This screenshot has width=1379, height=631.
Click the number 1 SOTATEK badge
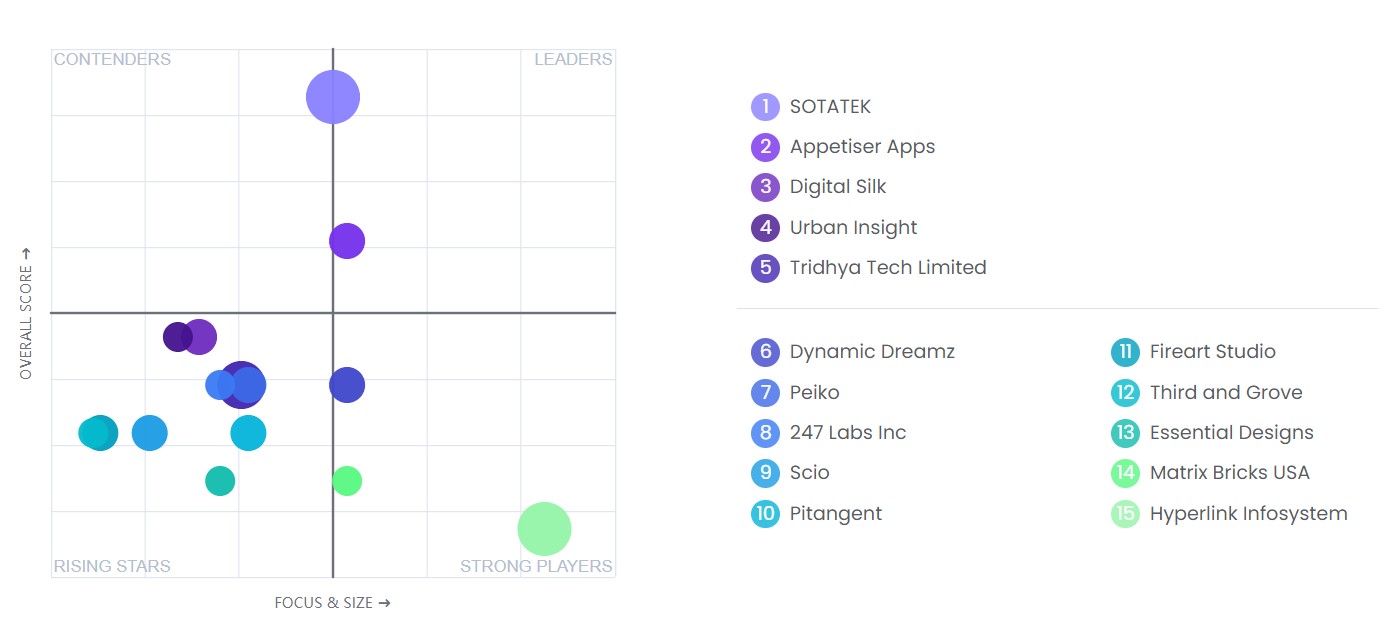(765, 106)
